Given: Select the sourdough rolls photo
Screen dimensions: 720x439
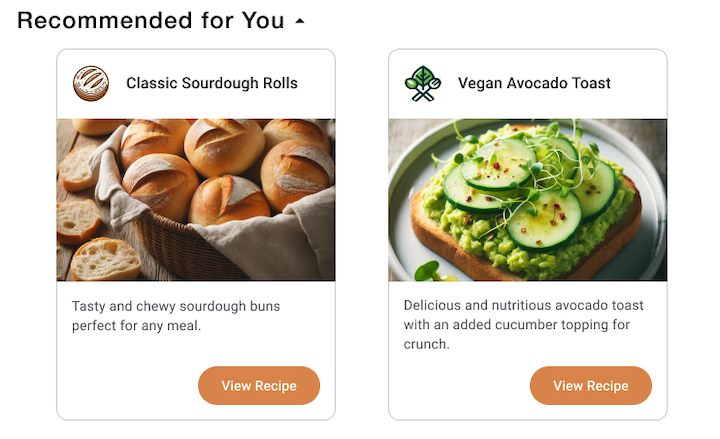Looking at the screenshot, I should pos(196,200).
